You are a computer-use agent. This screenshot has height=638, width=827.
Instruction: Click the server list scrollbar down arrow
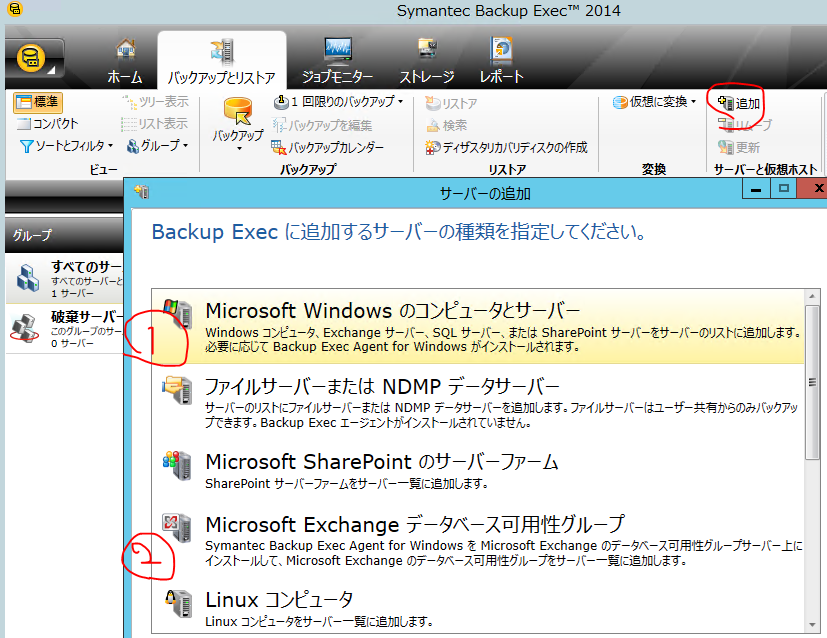(x=812, y=625)
